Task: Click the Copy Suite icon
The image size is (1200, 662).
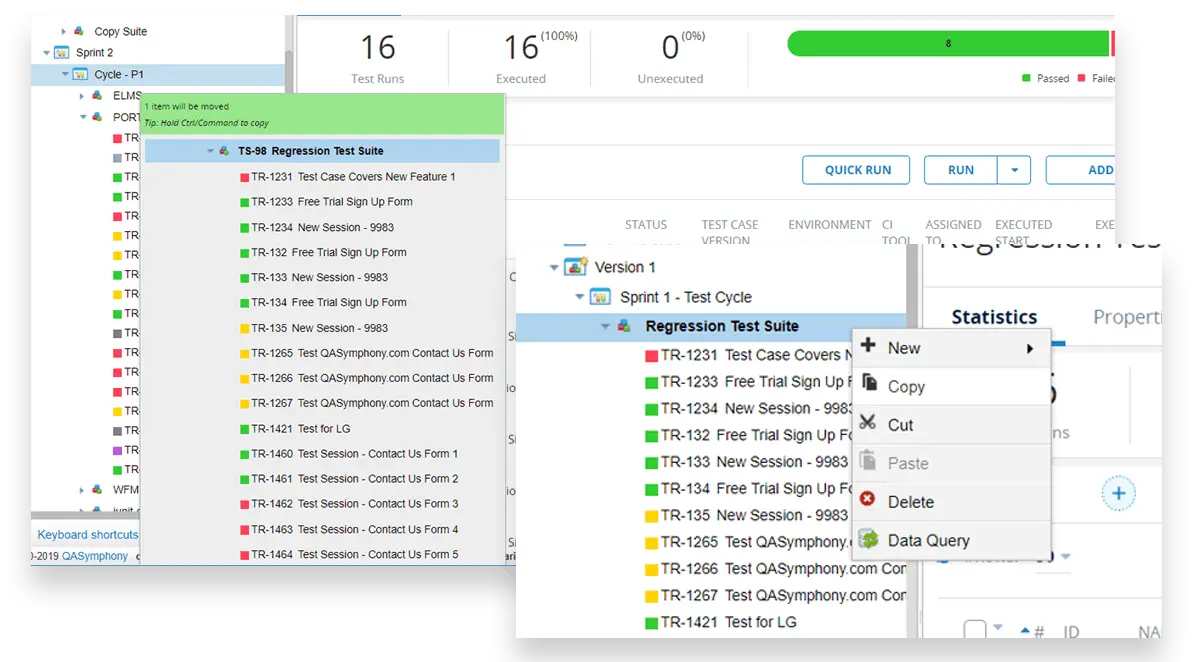Action: click(80, 32)
